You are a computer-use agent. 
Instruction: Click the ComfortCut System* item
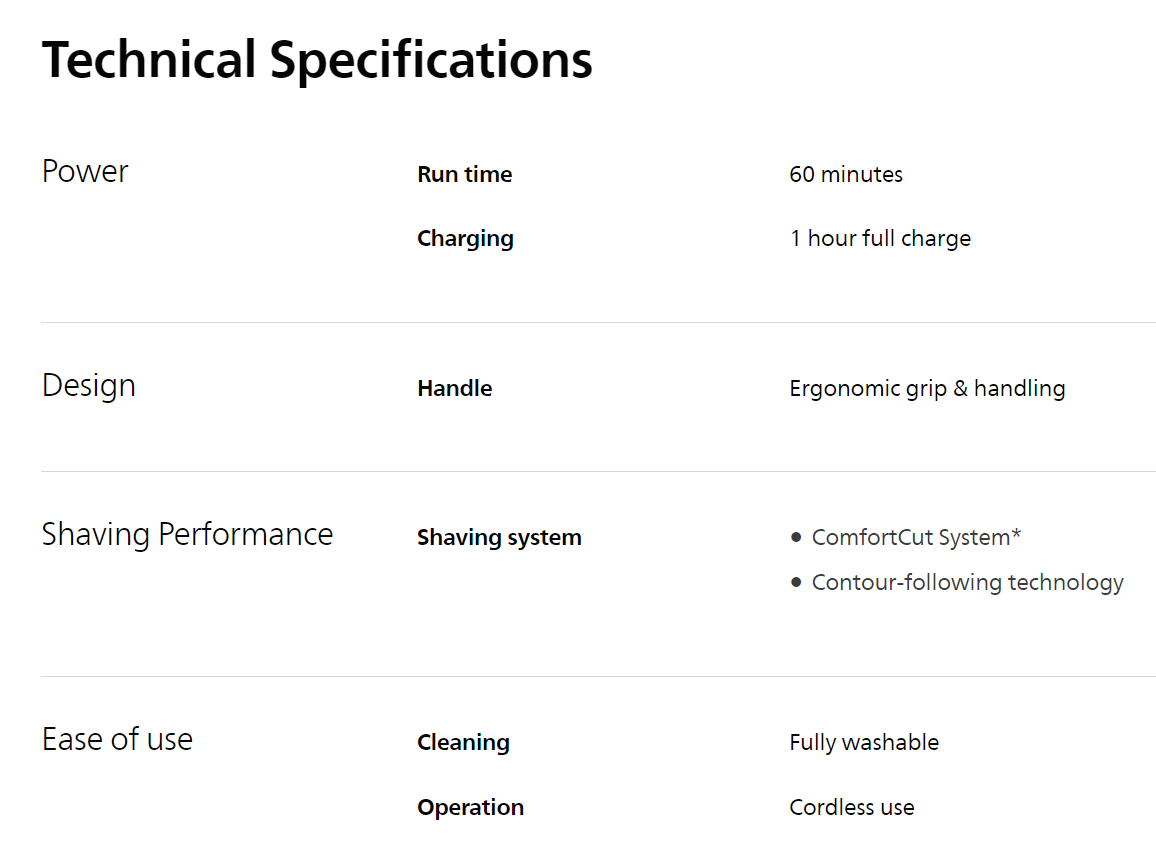coord(916,537)
